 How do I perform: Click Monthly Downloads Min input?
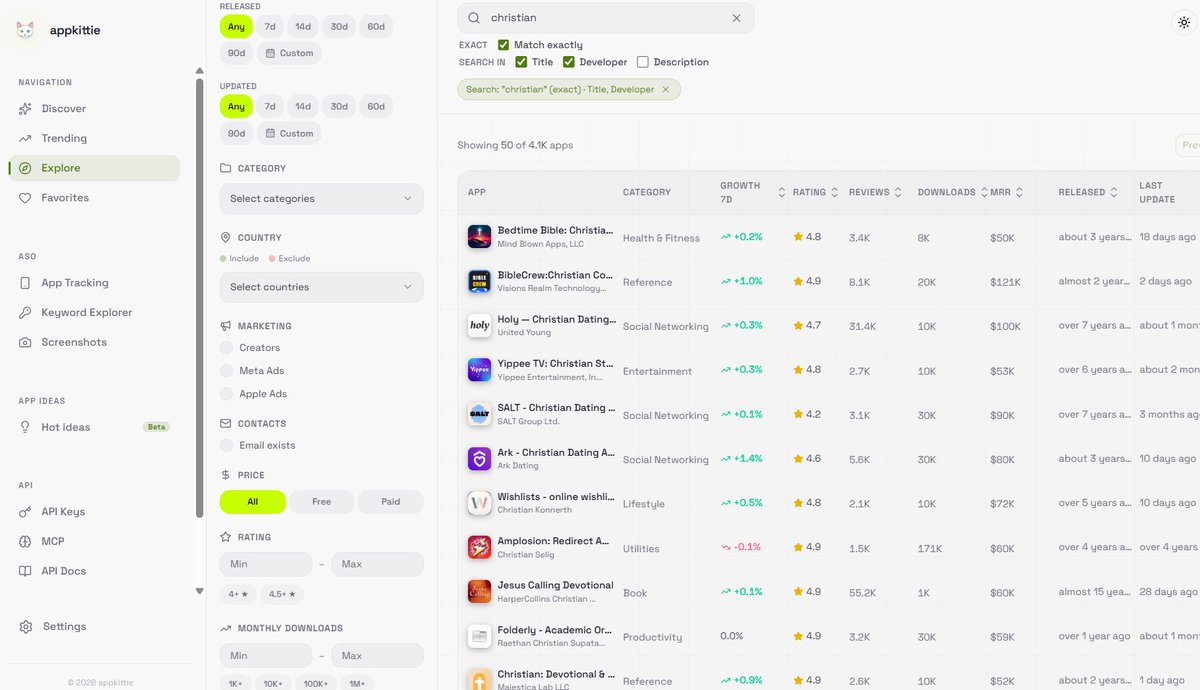click(266, 656)
